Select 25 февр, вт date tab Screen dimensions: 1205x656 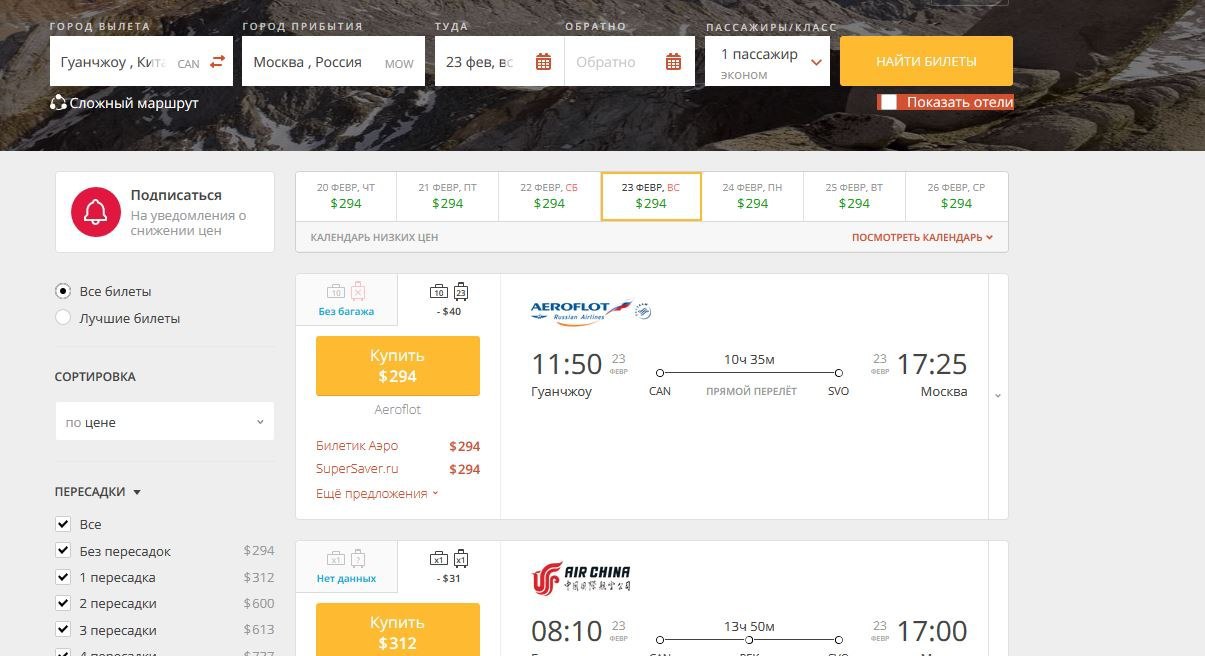(854, 196)
